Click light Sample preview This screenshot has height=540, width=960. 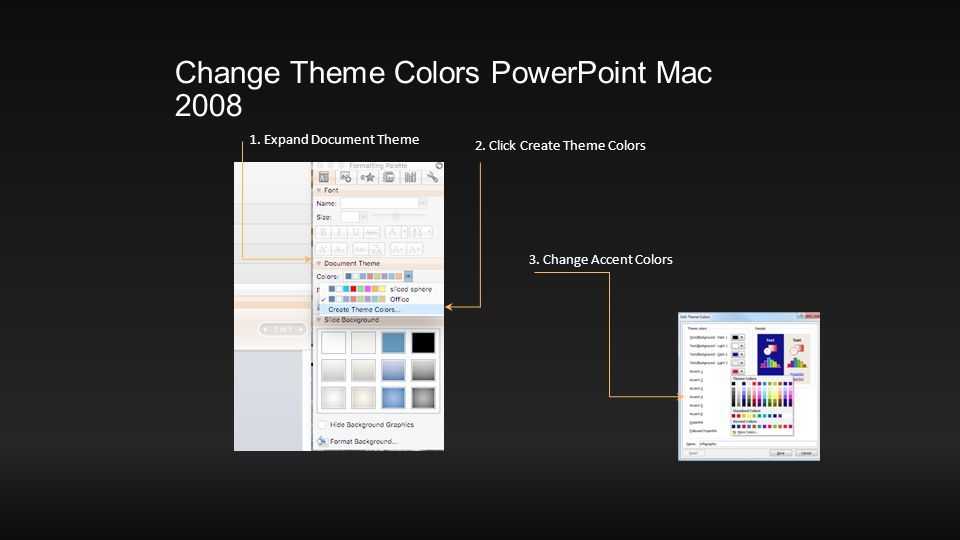pos(798,358)
